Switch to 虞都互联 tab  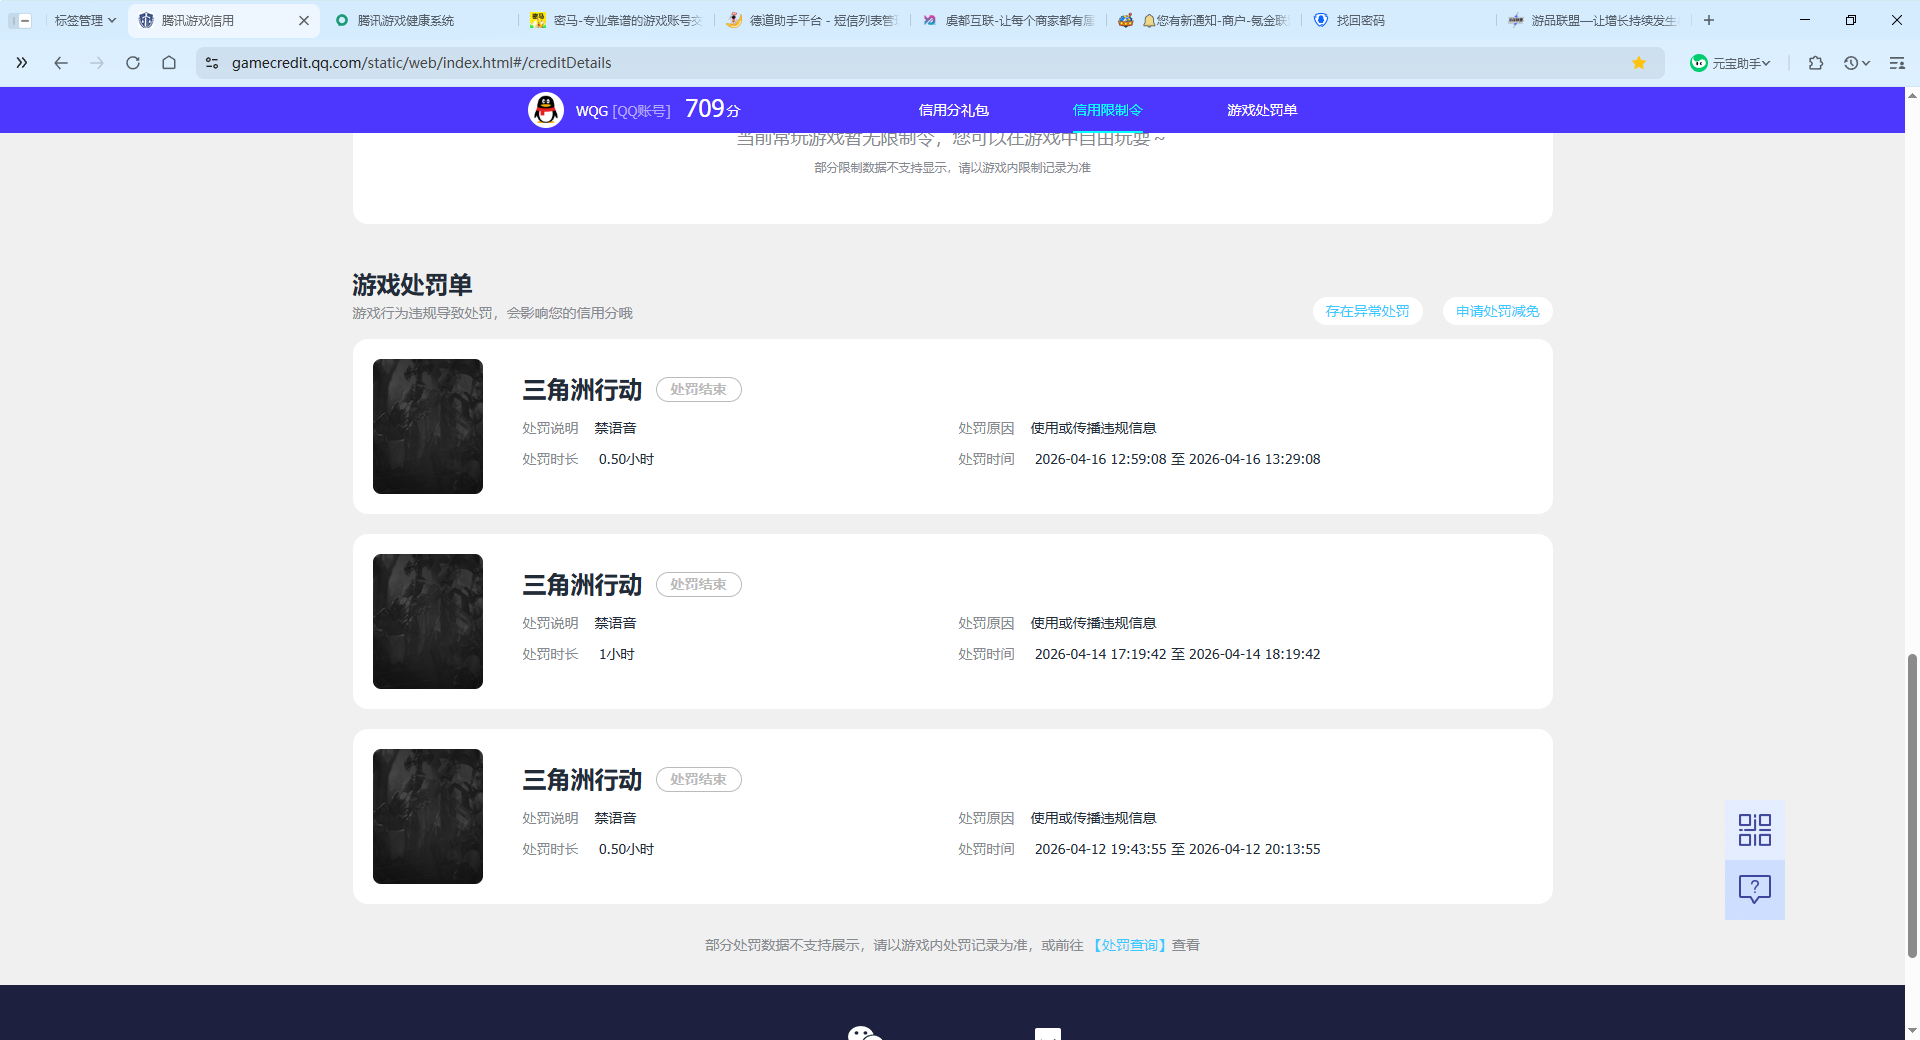[x=1010, y=20]
